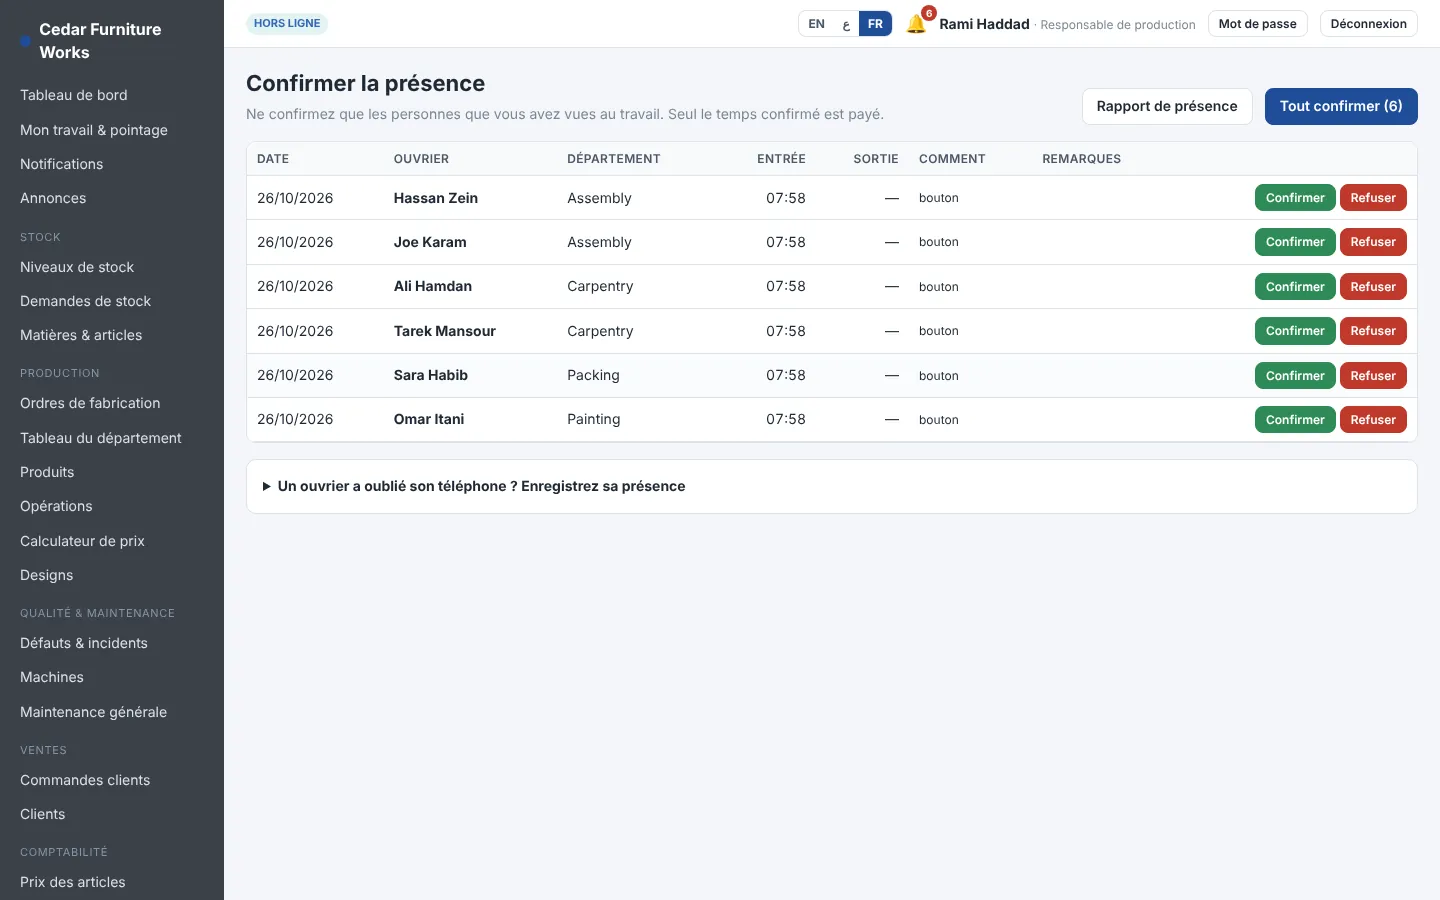Open the Machines page
This screenshot has width=1440, height=900.
point(52,677)
